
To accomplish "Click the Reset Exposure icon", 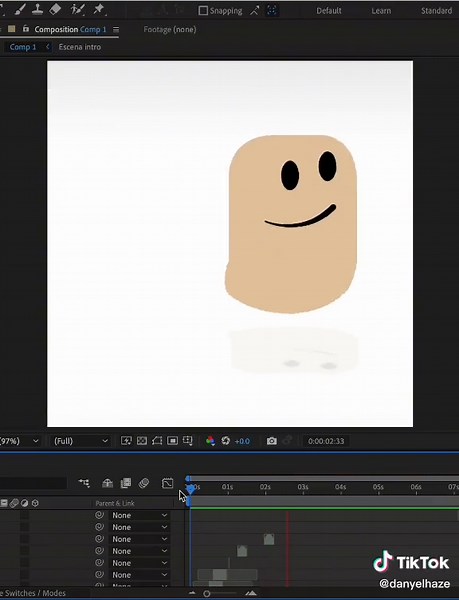I will [x=226, y=441].
